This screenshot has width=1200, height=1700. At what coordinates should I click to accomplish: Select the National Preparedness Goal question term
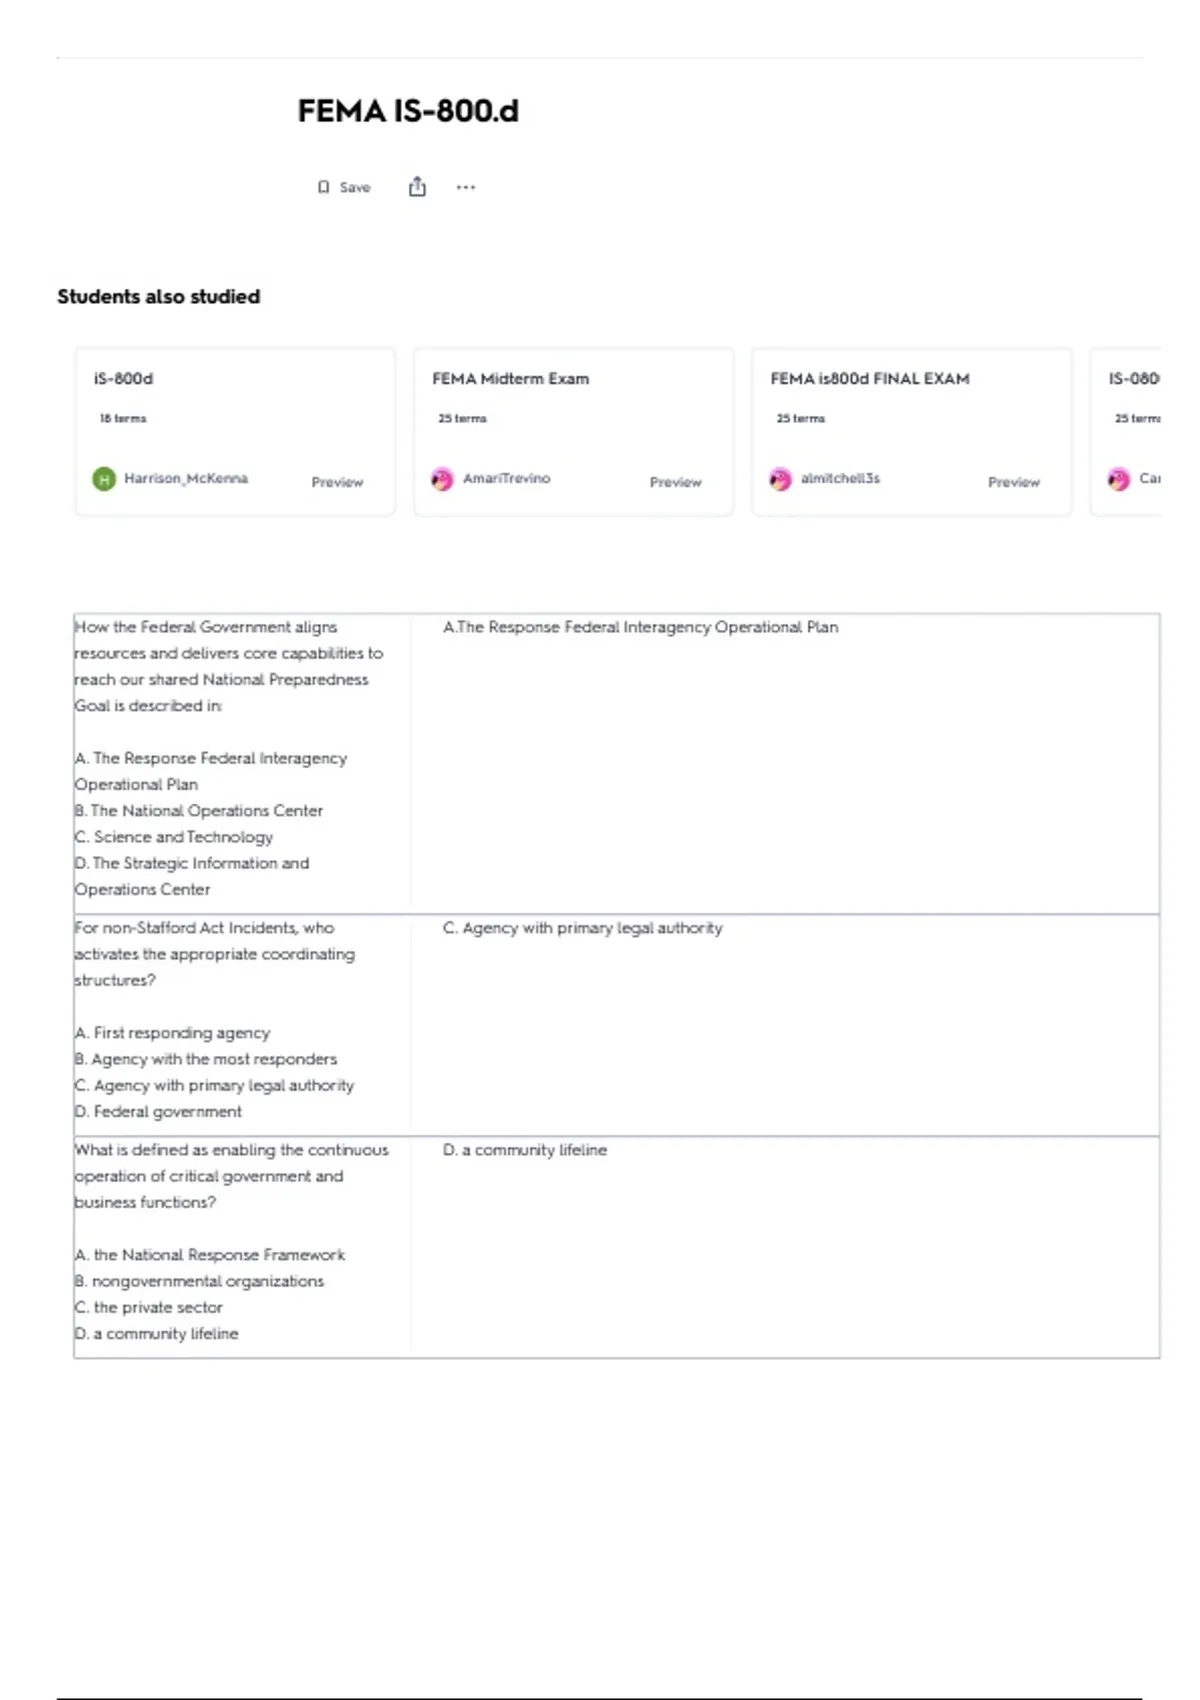pyautogui.click(x=229, y=666)
